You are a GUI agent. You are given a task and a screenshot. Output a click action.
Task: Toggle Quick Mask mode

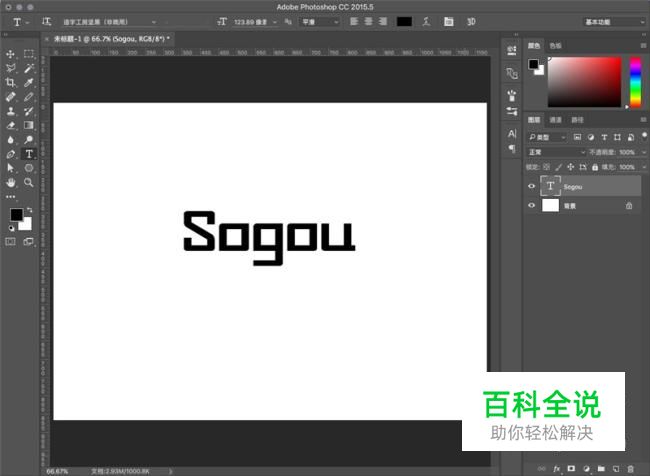(x=11, y=241)
